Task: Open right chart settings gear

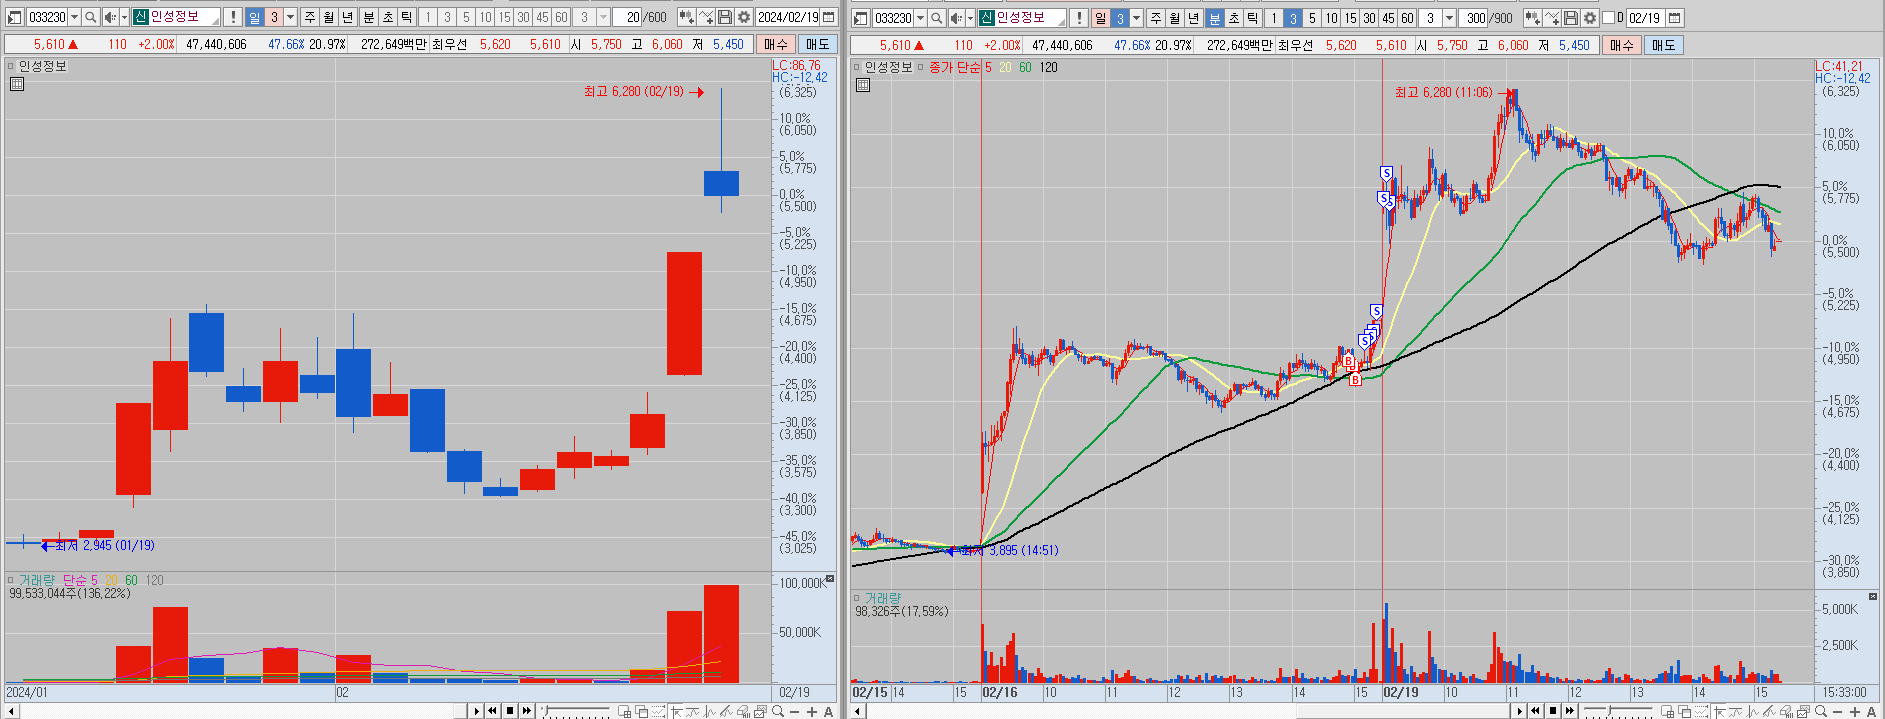Action: (1590, 18)
